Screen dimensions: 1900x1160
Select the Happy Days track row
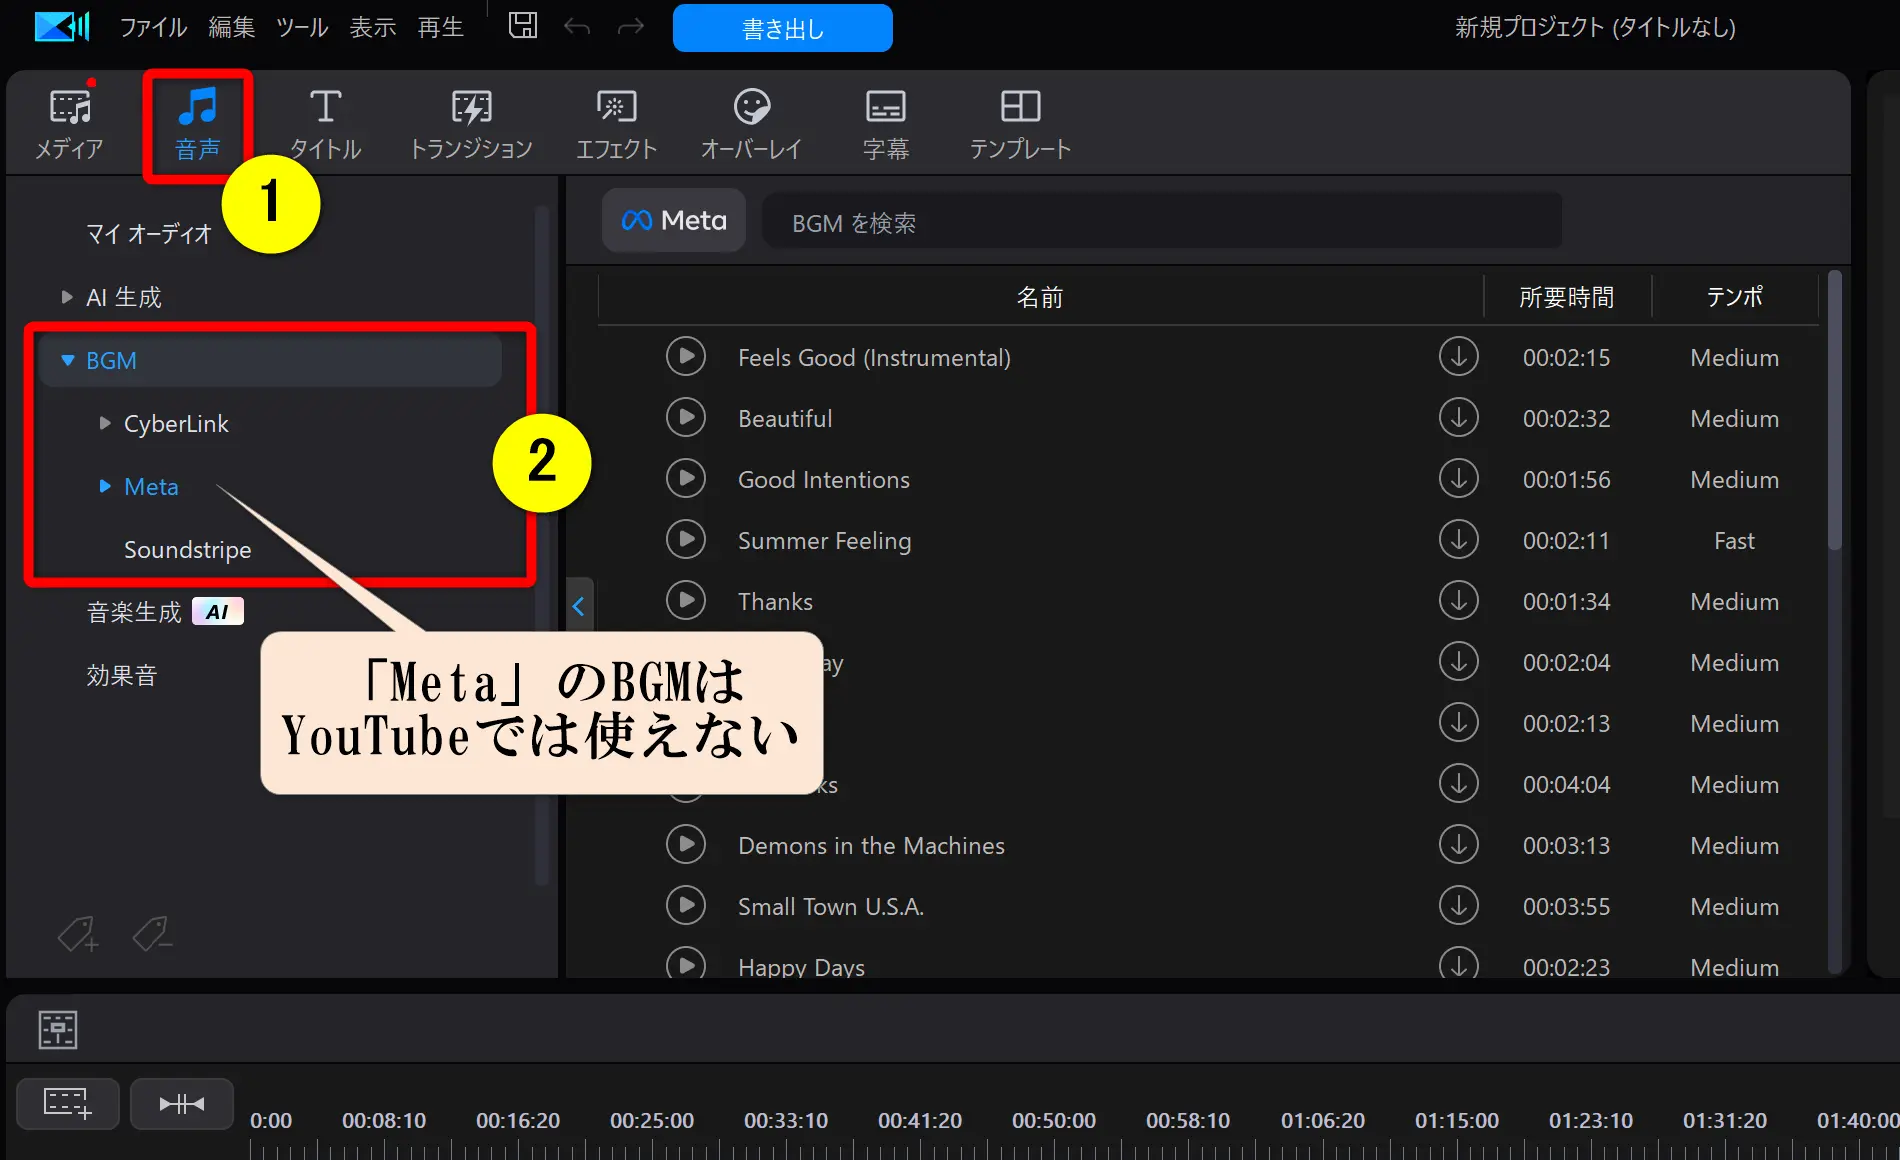1208,965
